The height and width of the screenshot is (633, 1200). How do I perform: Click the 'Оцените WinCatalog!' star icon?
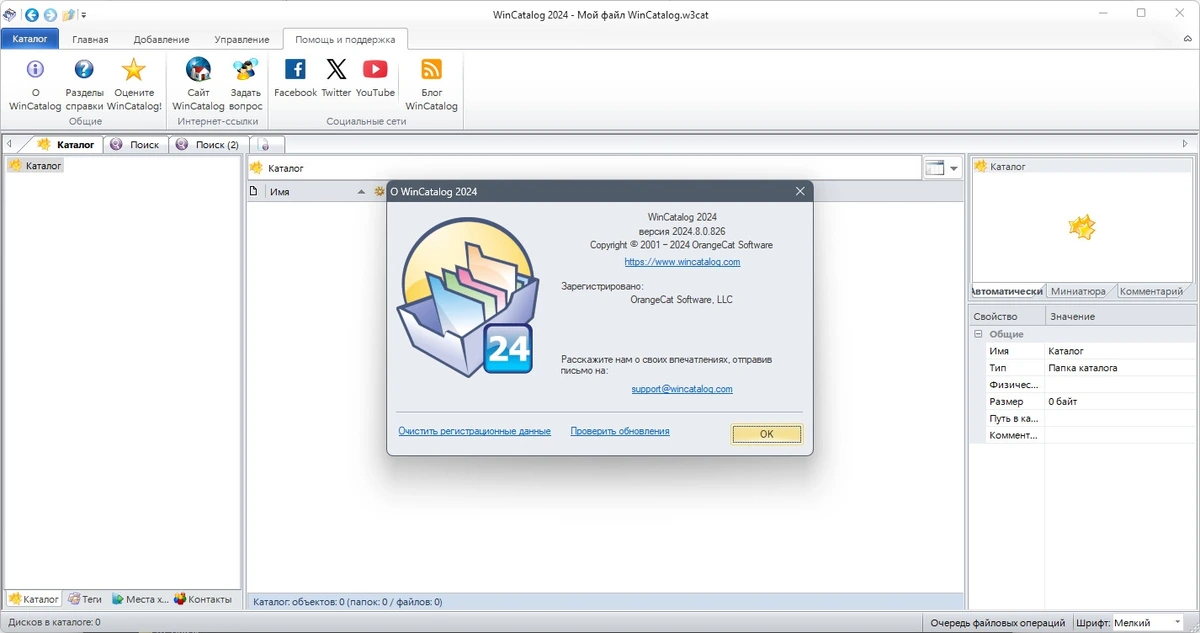(x=134, y=83)
